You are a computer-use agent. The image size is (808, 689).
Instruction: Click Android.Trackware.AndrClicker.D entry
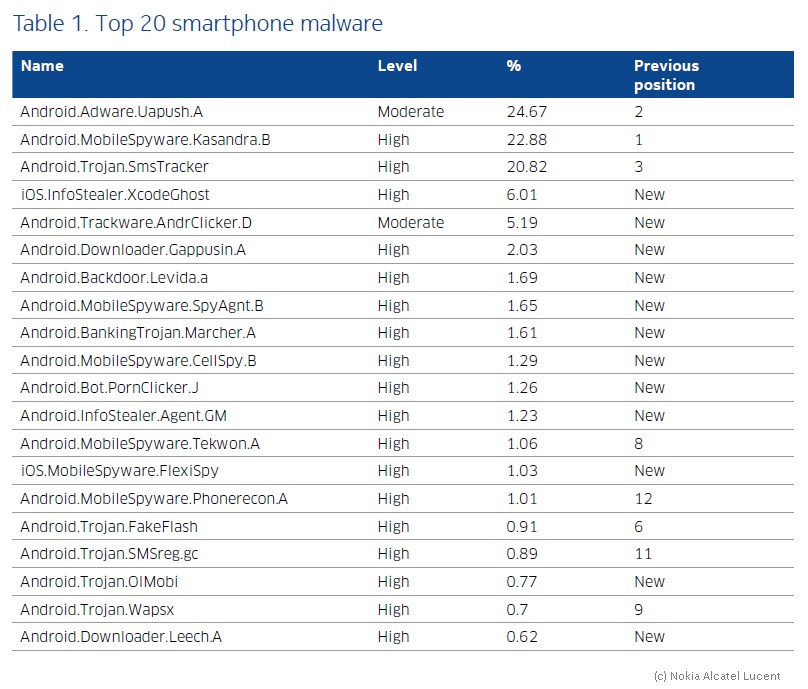[136, 223]
